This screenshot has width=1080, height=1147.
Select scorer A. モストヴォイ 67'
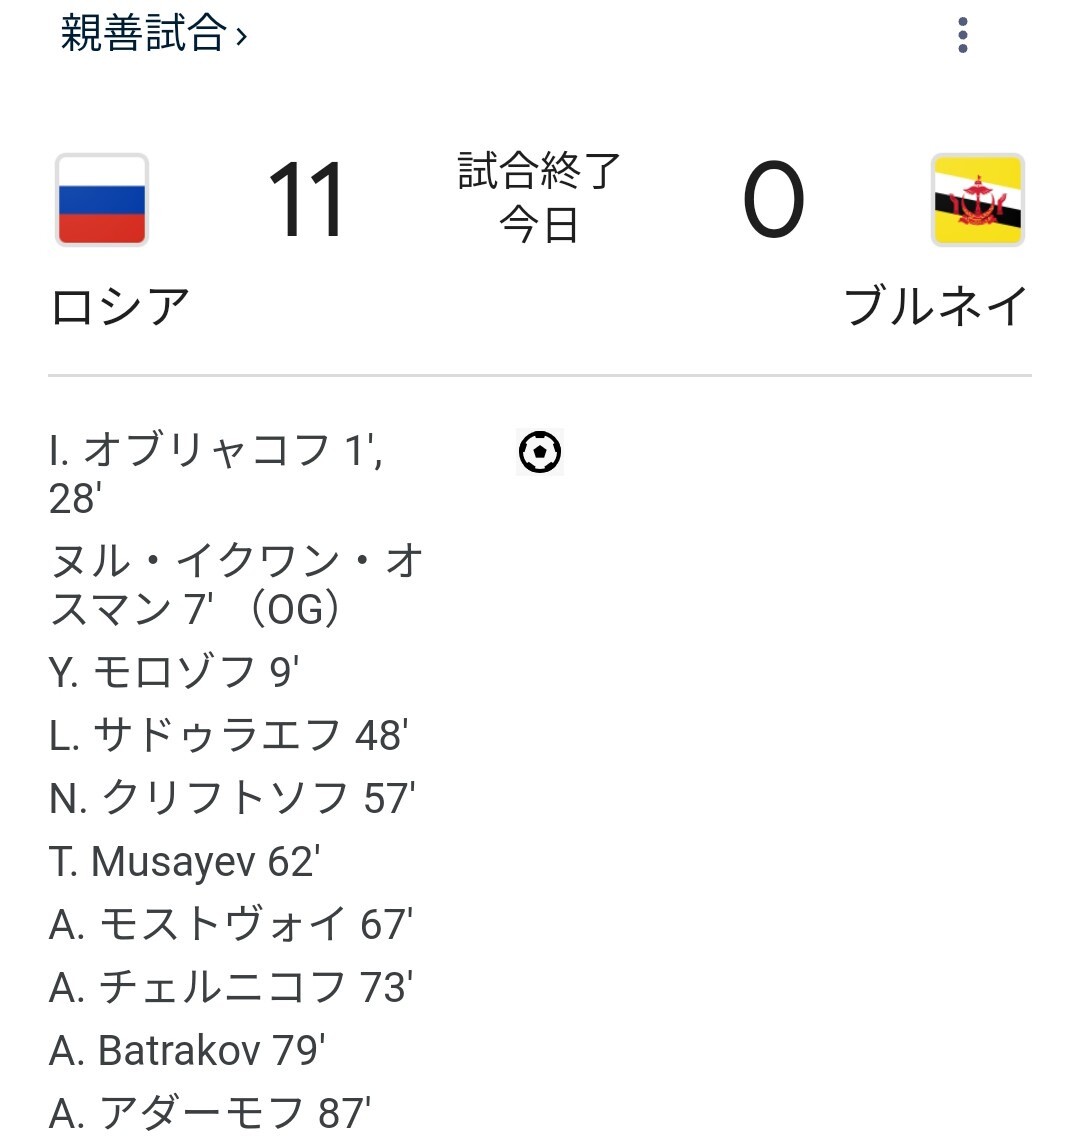click(x=231, y=924)
